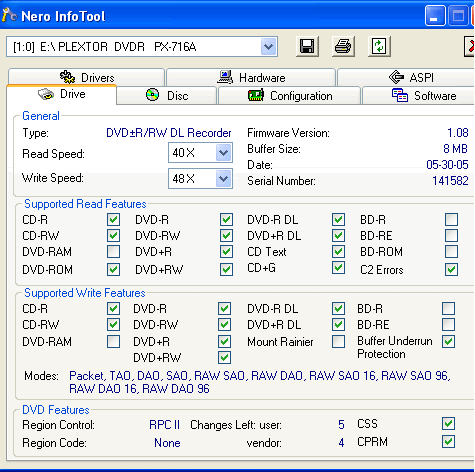The width and height of the screenshot is (475, 472).
Task: Toggle the BD-ROM read checkbox
Action: pyautogui.click(x=451, y=252)
